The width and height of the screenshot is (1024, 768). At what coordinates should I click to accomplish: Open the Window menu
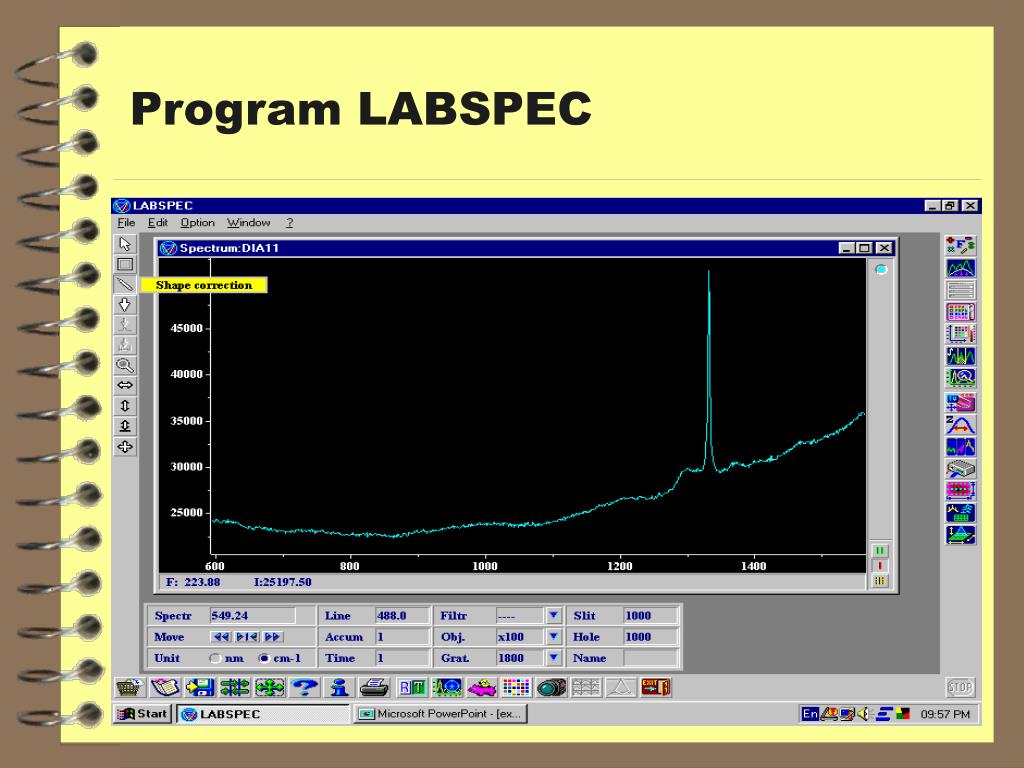248,223
